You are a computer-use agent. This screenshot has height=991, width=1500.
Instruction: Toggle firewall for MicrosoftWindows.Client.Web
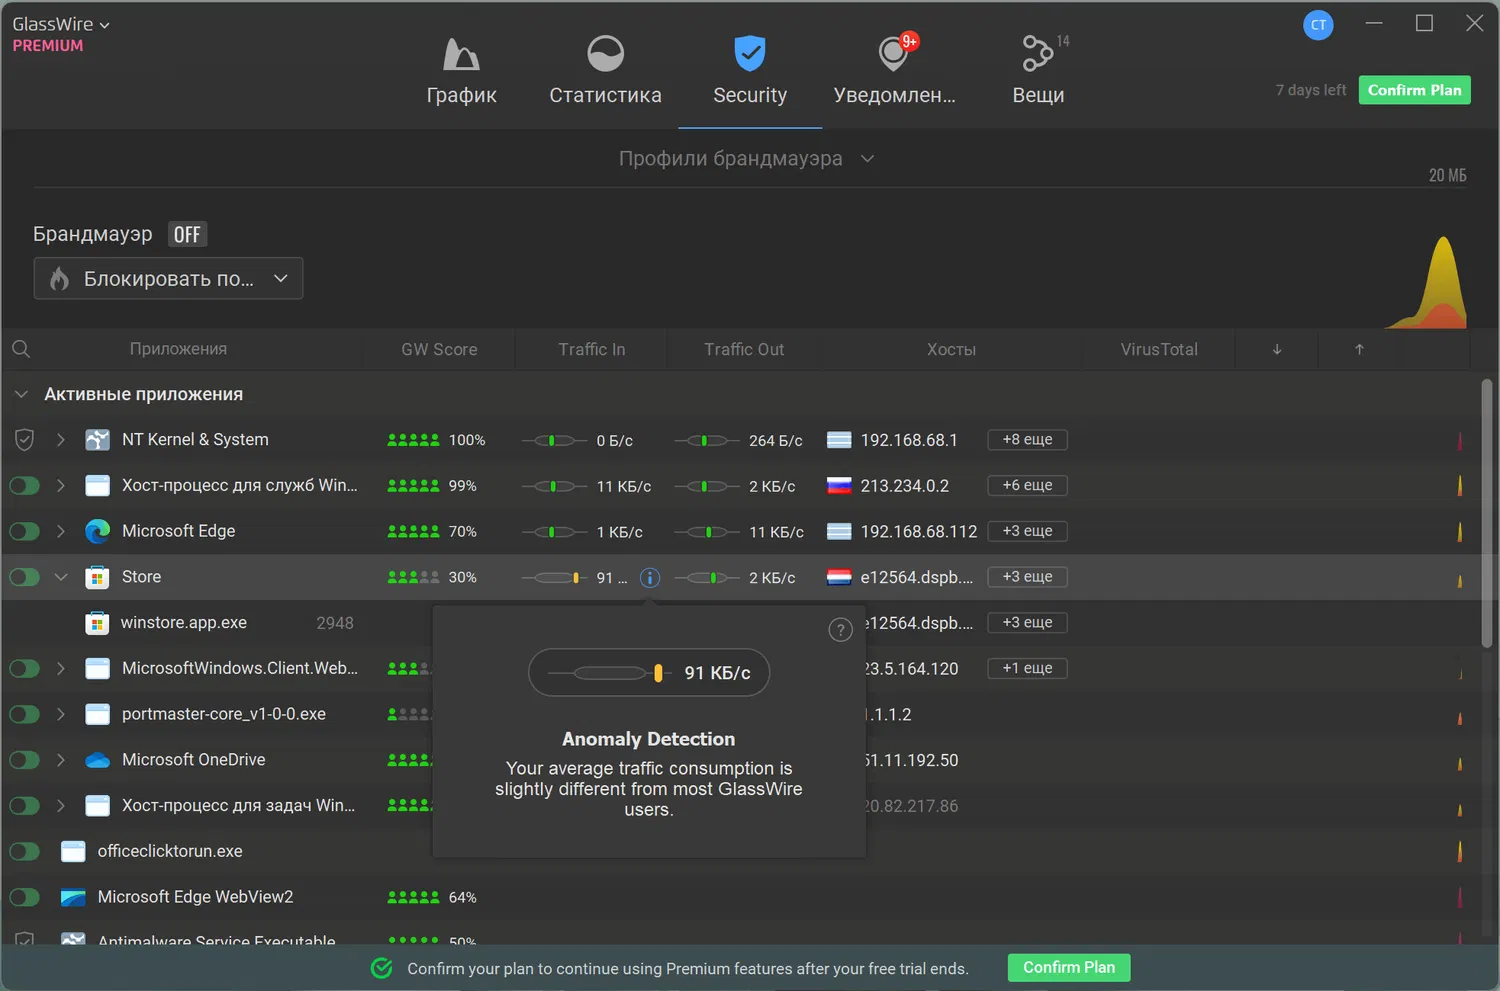coord(24,668)
